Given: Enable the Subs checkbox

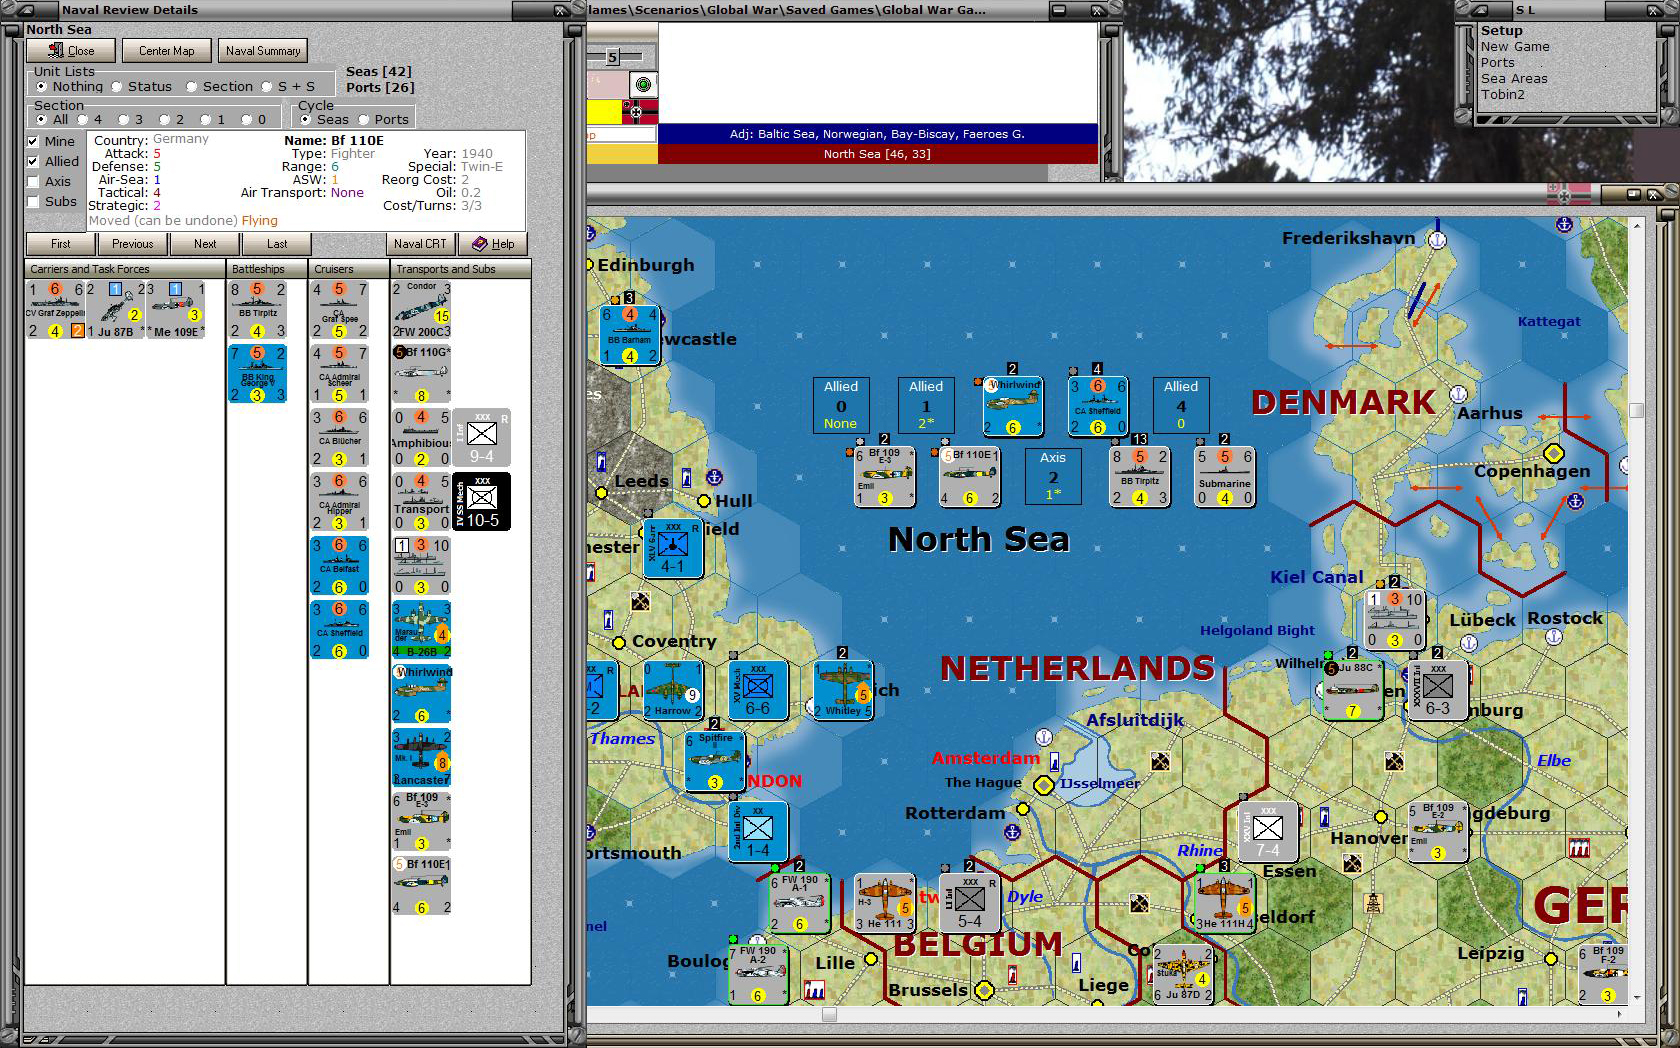Looking at the screenshot, I should coord(52,201).
